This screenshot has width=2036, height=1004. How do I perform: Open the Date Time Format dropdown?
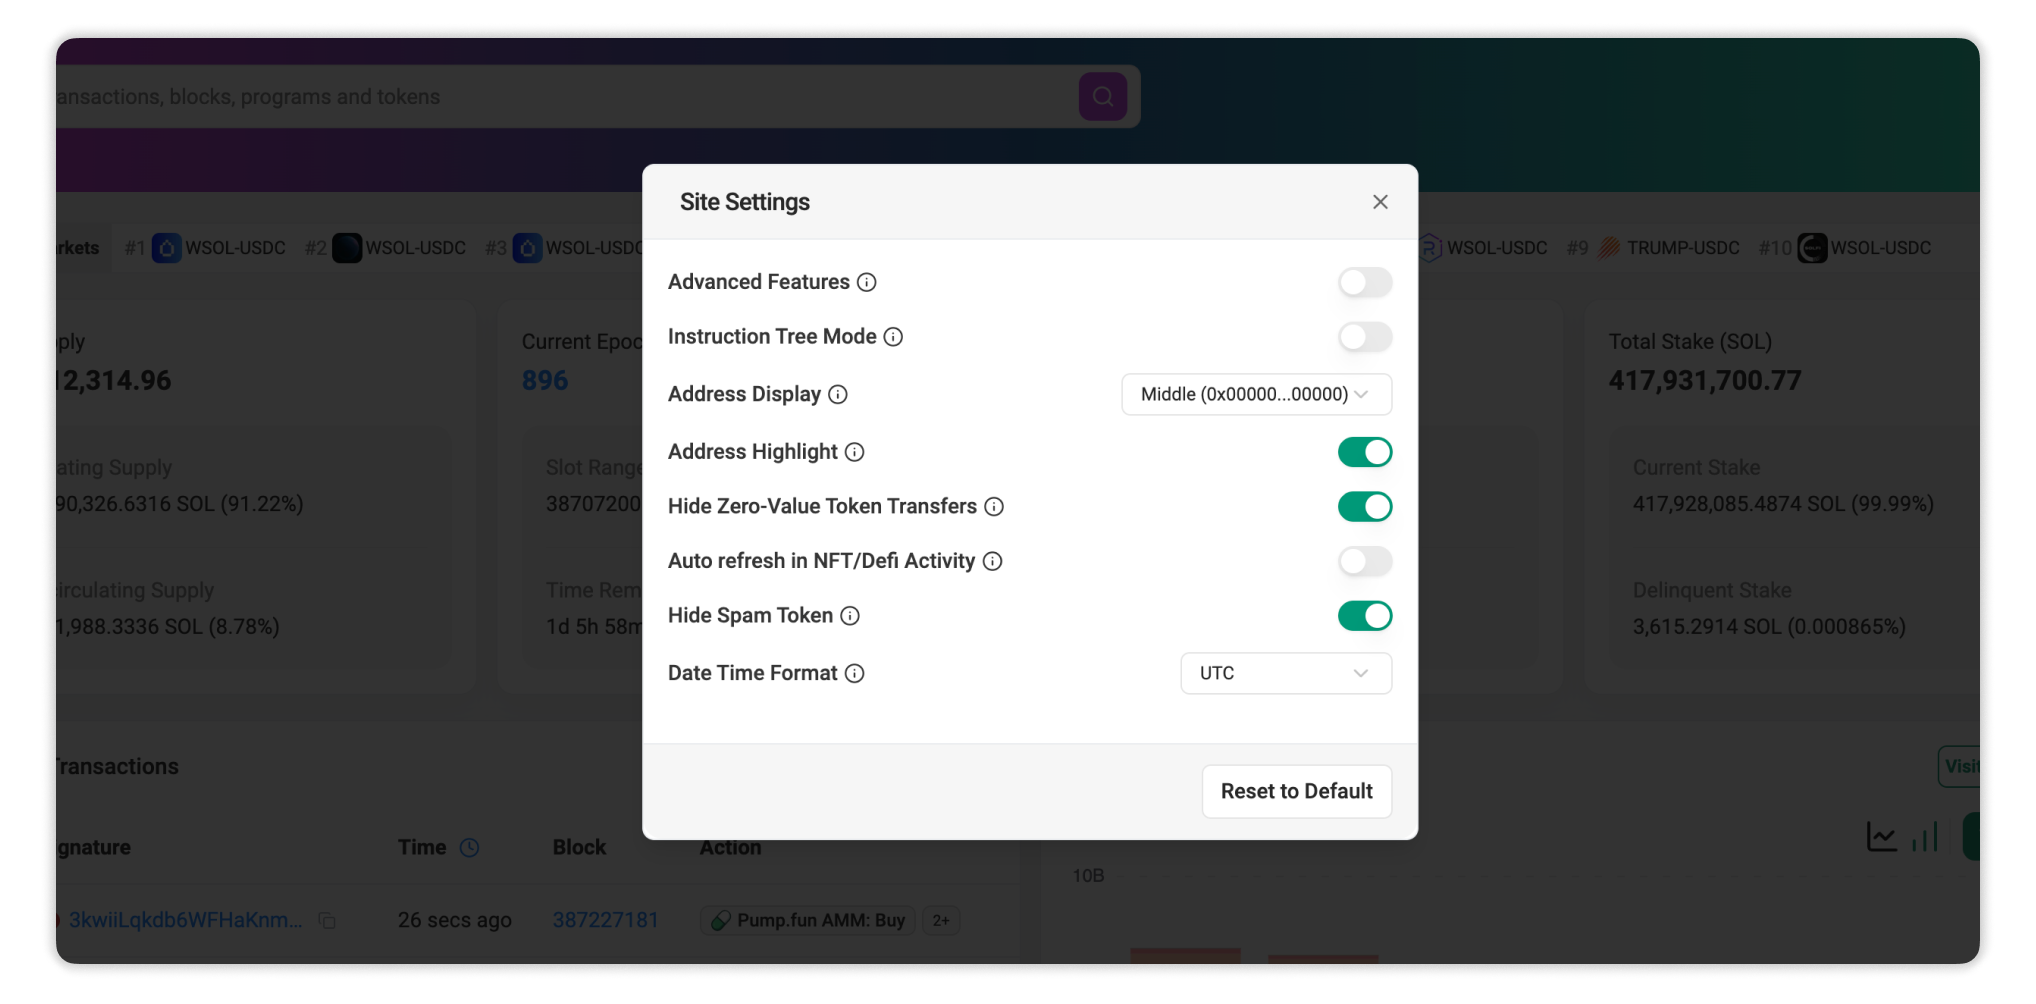pos(1286,673)
